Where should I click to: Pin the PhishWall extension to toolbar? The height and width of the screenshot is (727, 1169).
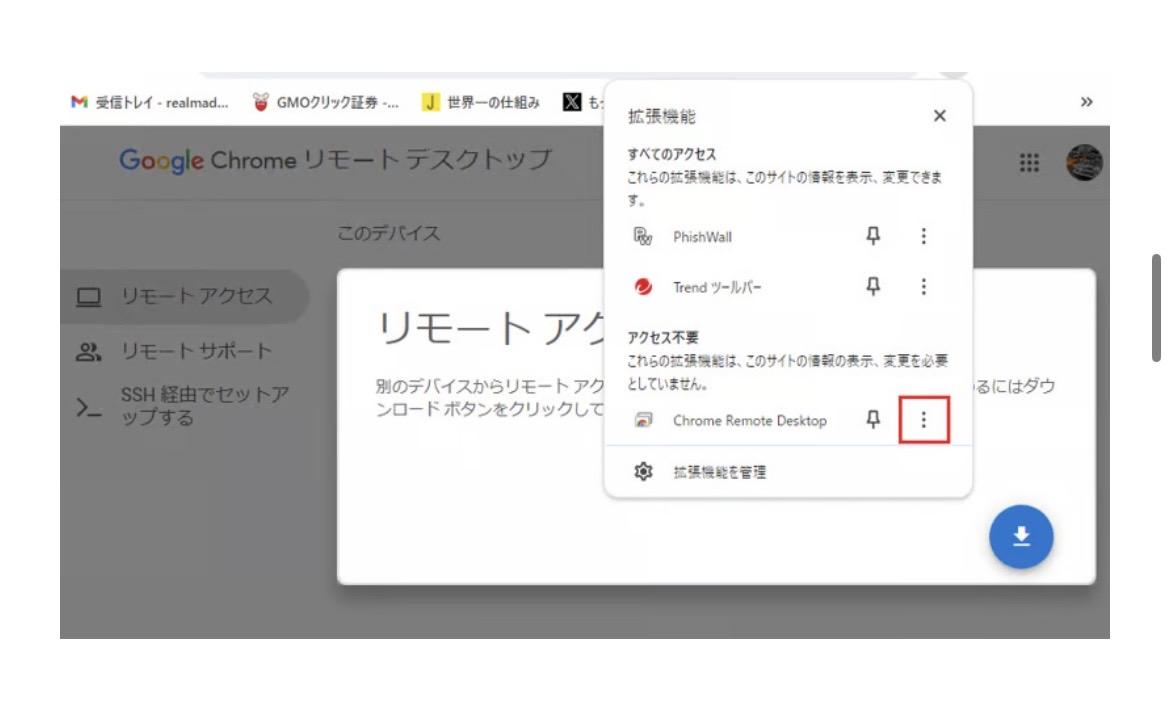point(873,236)
